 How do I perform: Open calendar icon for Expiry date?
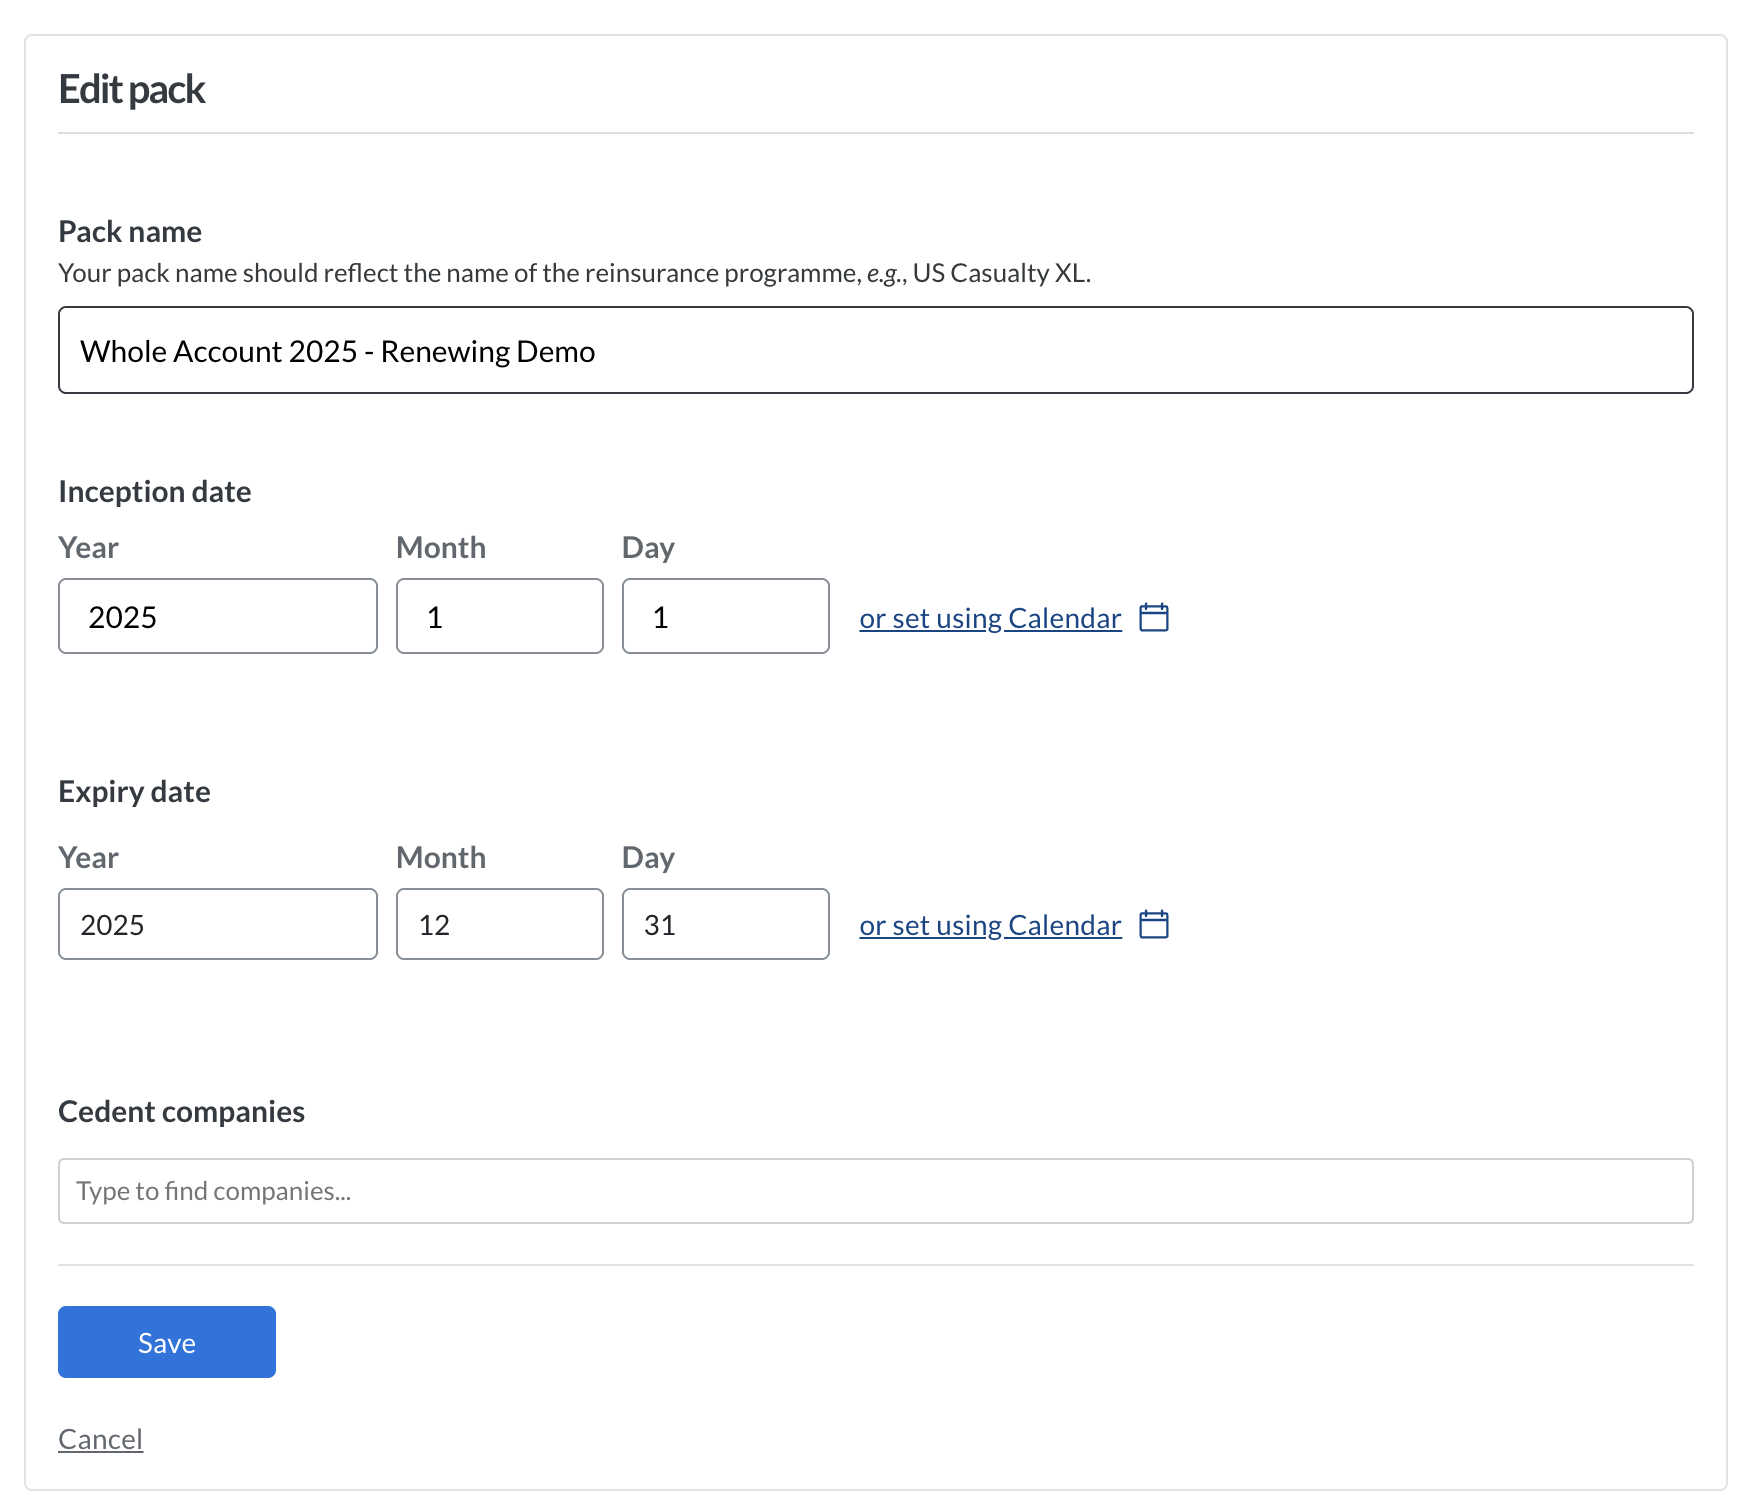point(1154,924)
